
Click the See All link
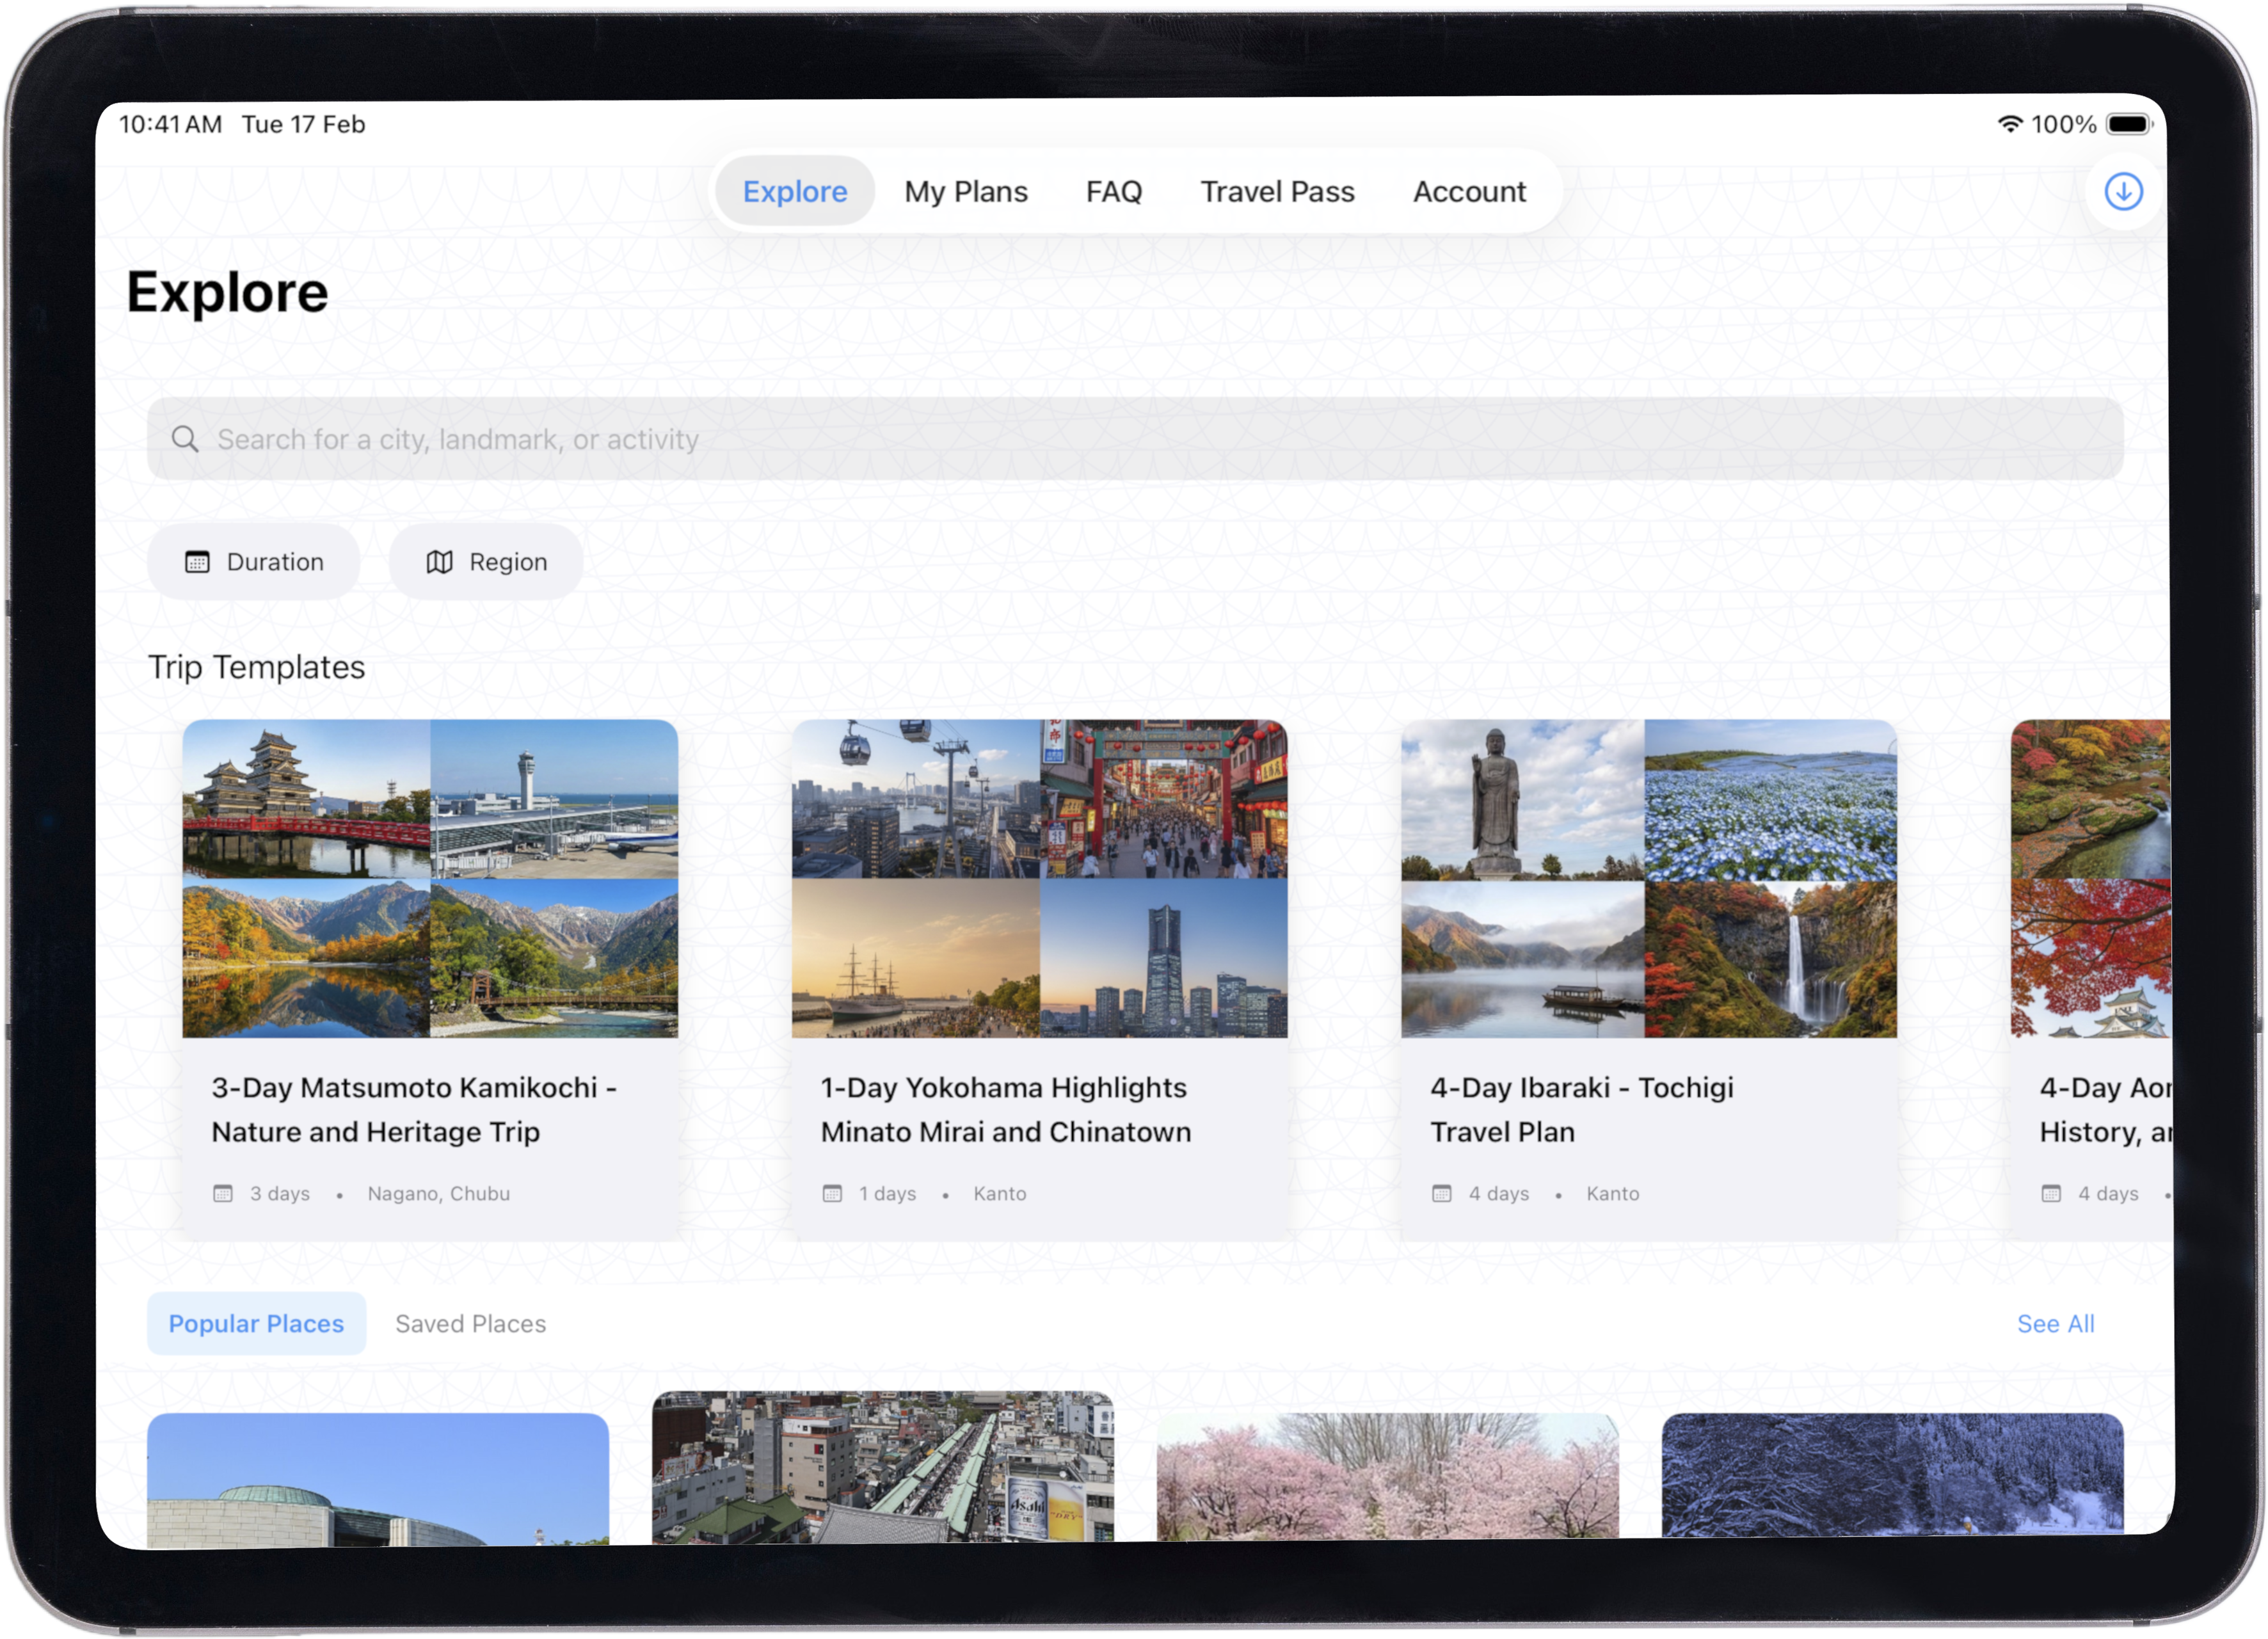[2055, 1323]
